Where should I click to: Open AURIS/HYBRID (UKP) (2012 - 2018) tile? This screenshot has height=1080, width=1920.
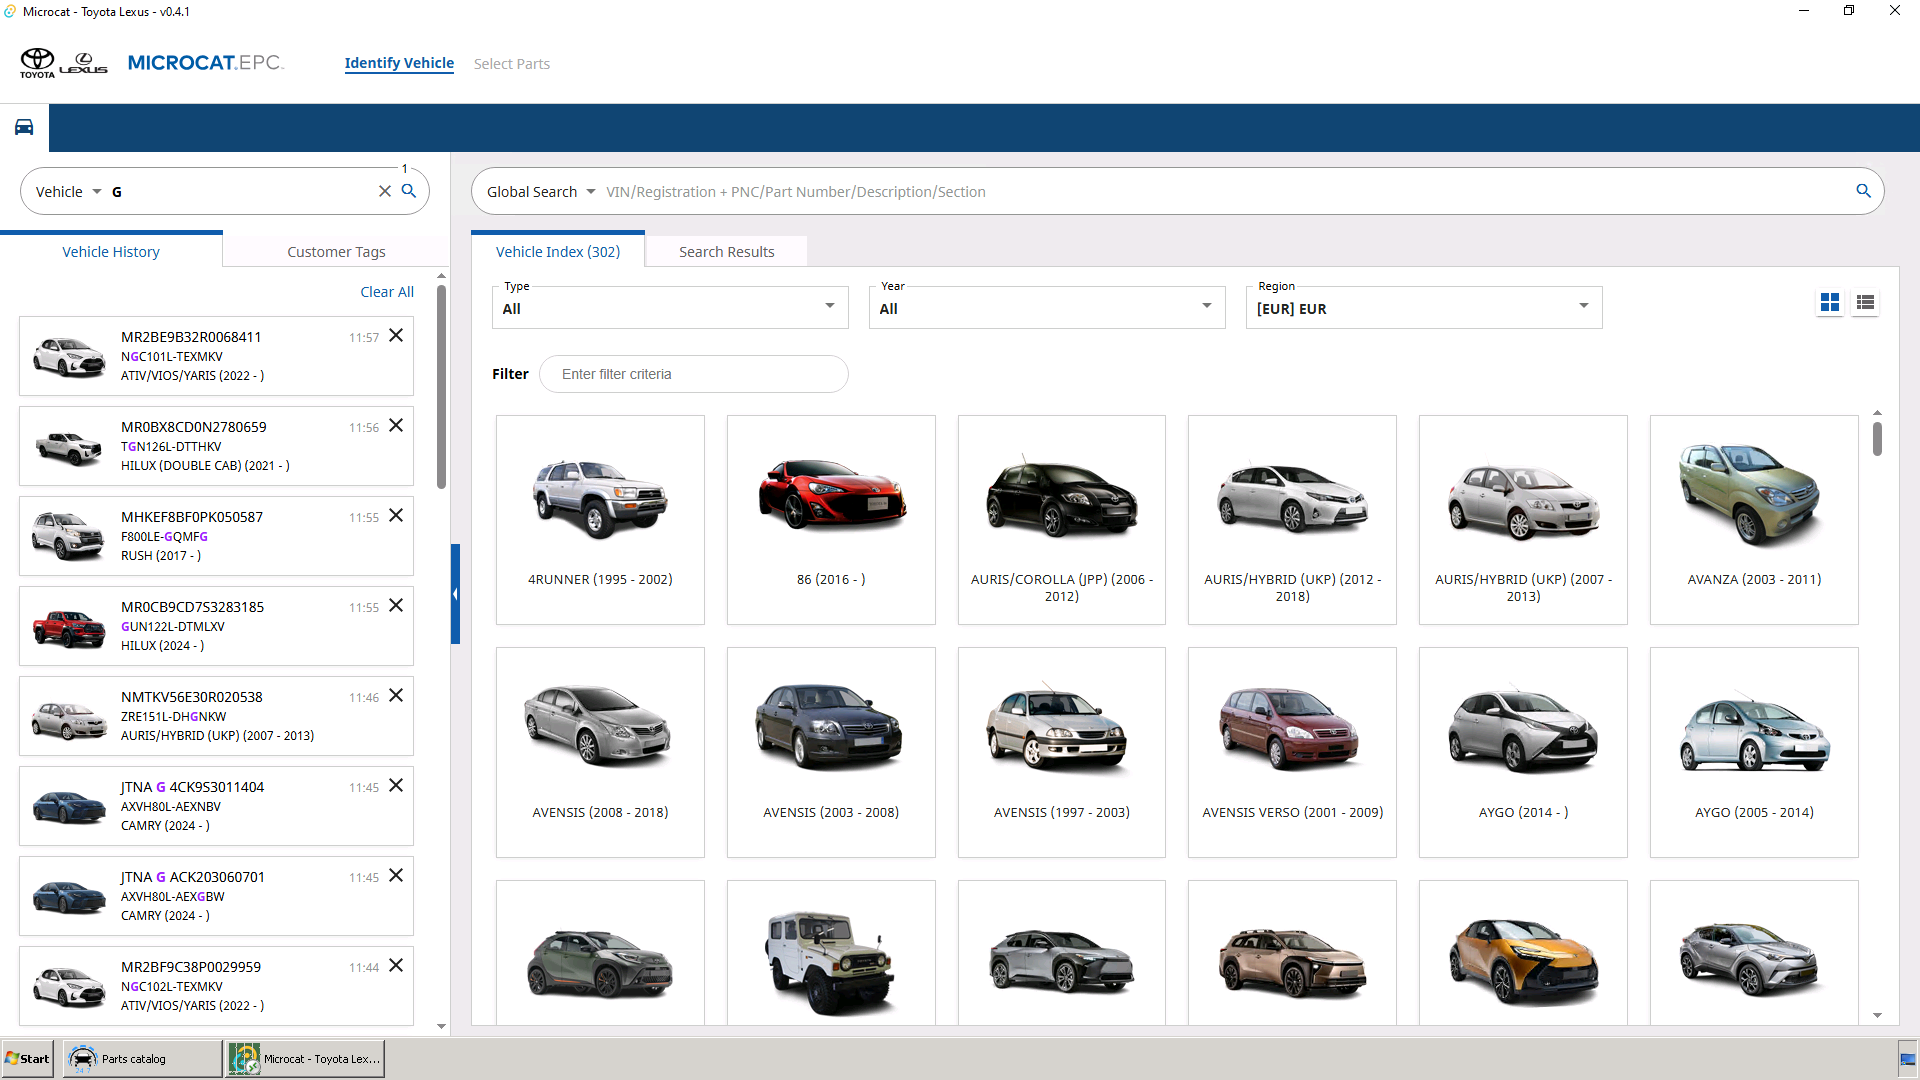1292,520
